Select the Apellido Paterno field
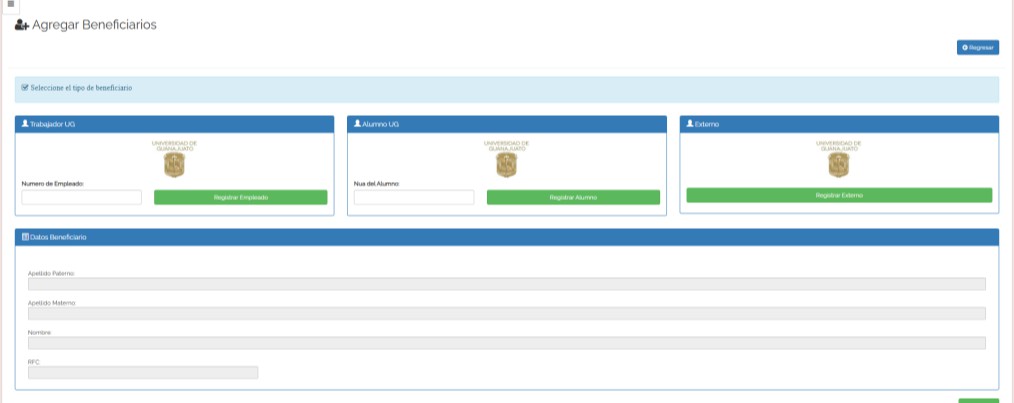 click(506, 284)
